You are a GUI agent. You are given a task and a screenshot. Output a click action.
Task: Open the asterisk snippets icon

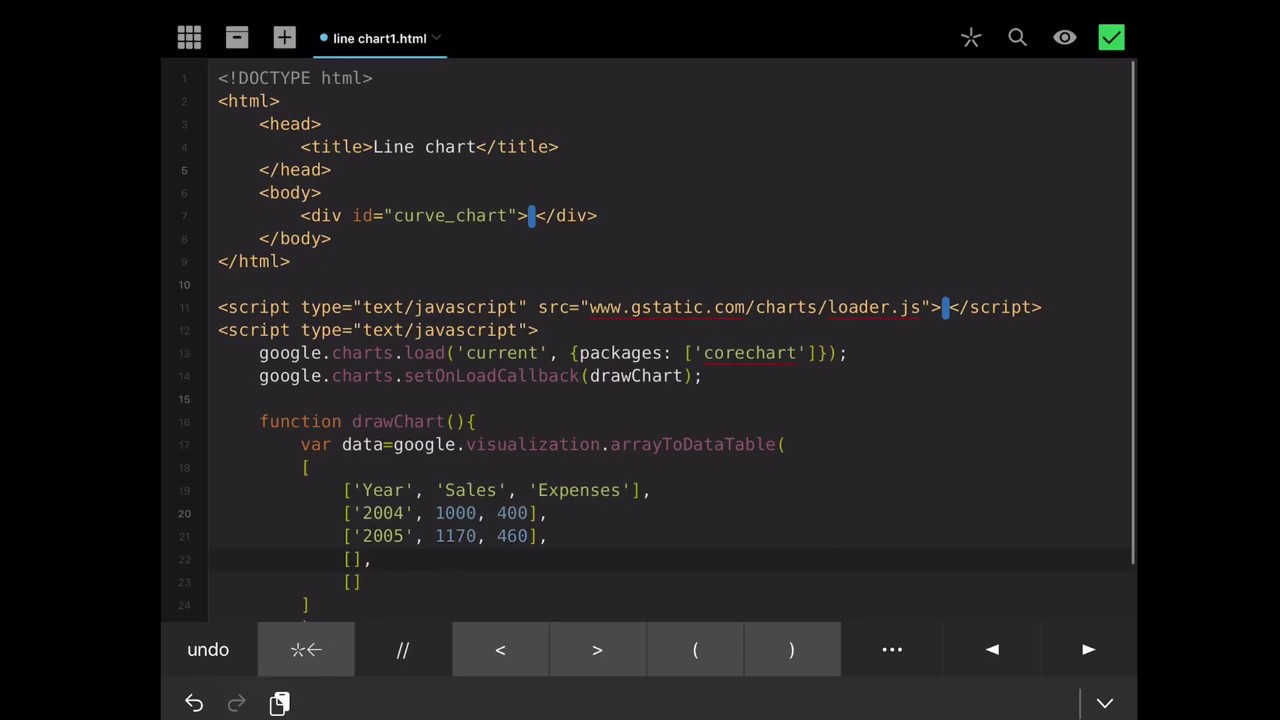tap(970, 38)
